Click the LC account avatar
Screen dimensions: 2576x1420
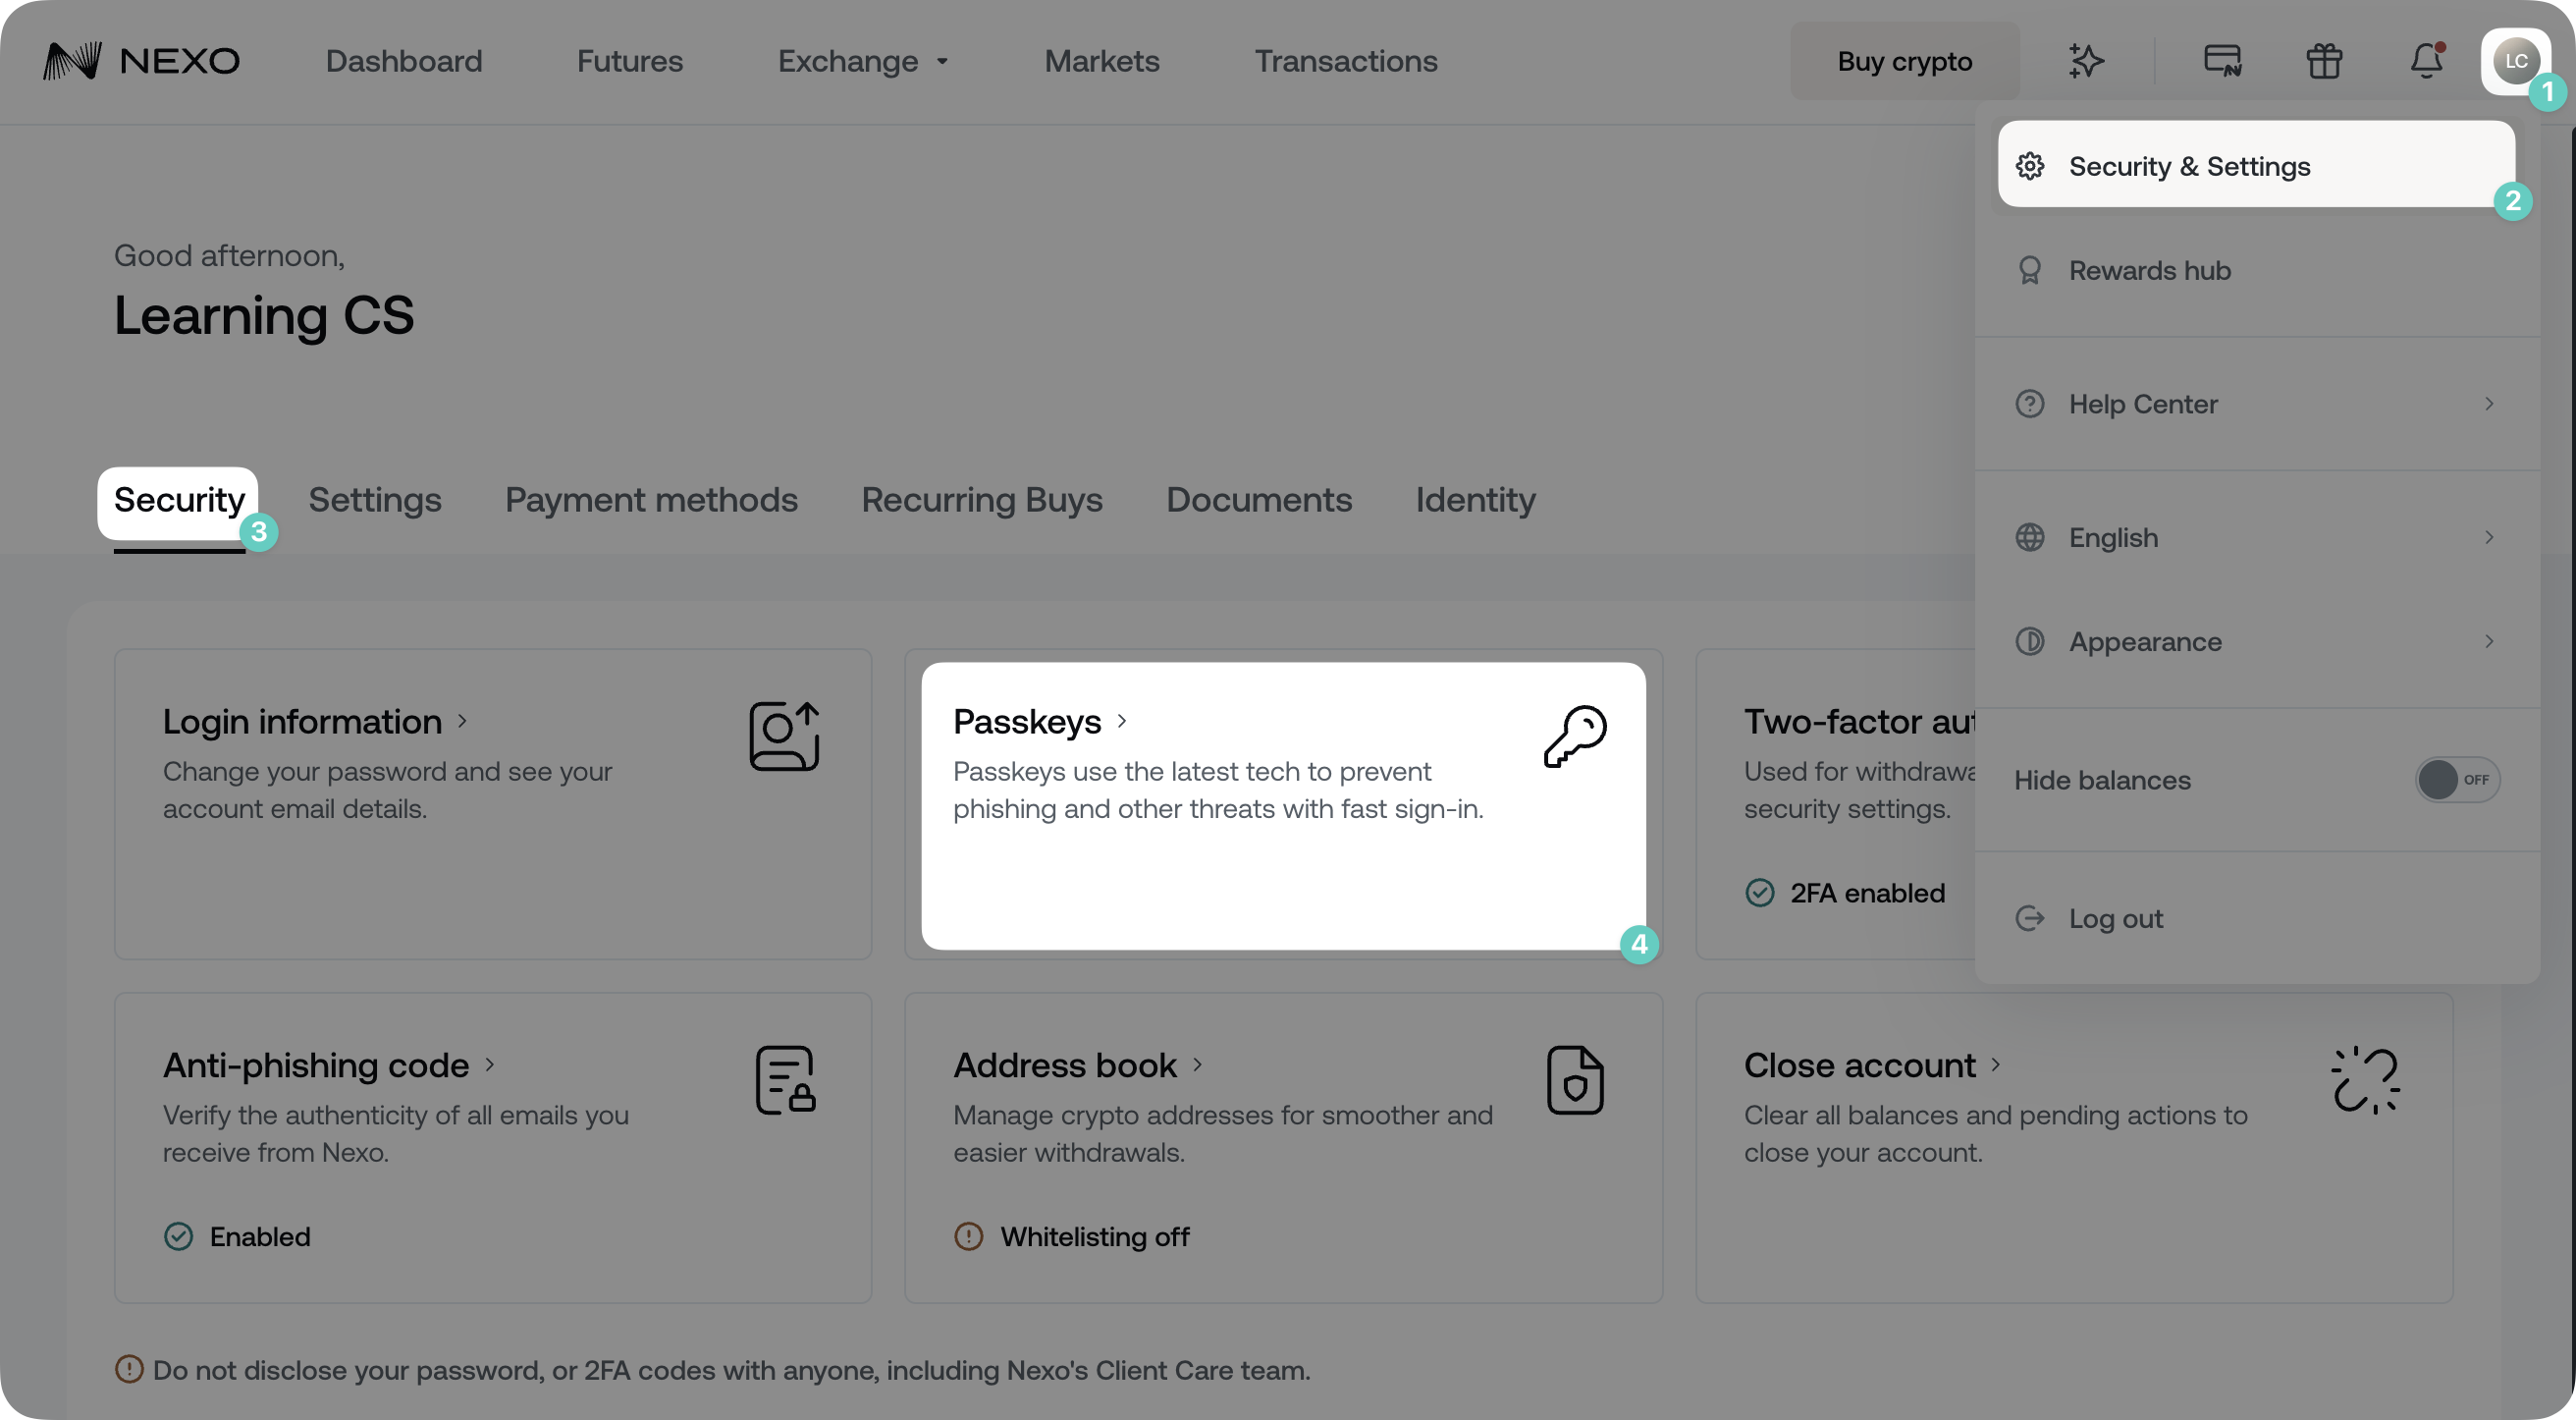(2515, 60)
